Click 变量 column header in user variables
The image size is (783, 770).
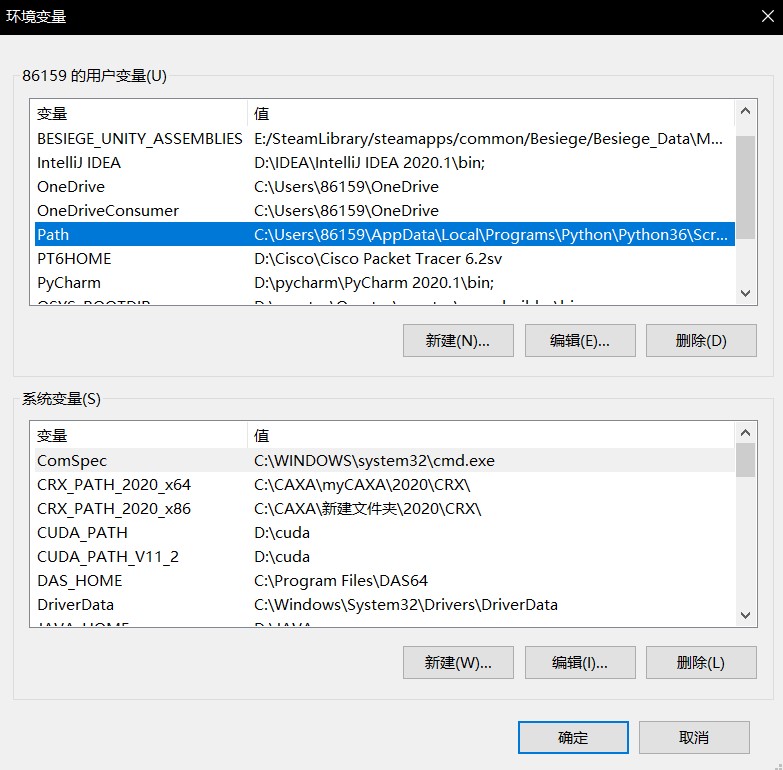point(140,113)
